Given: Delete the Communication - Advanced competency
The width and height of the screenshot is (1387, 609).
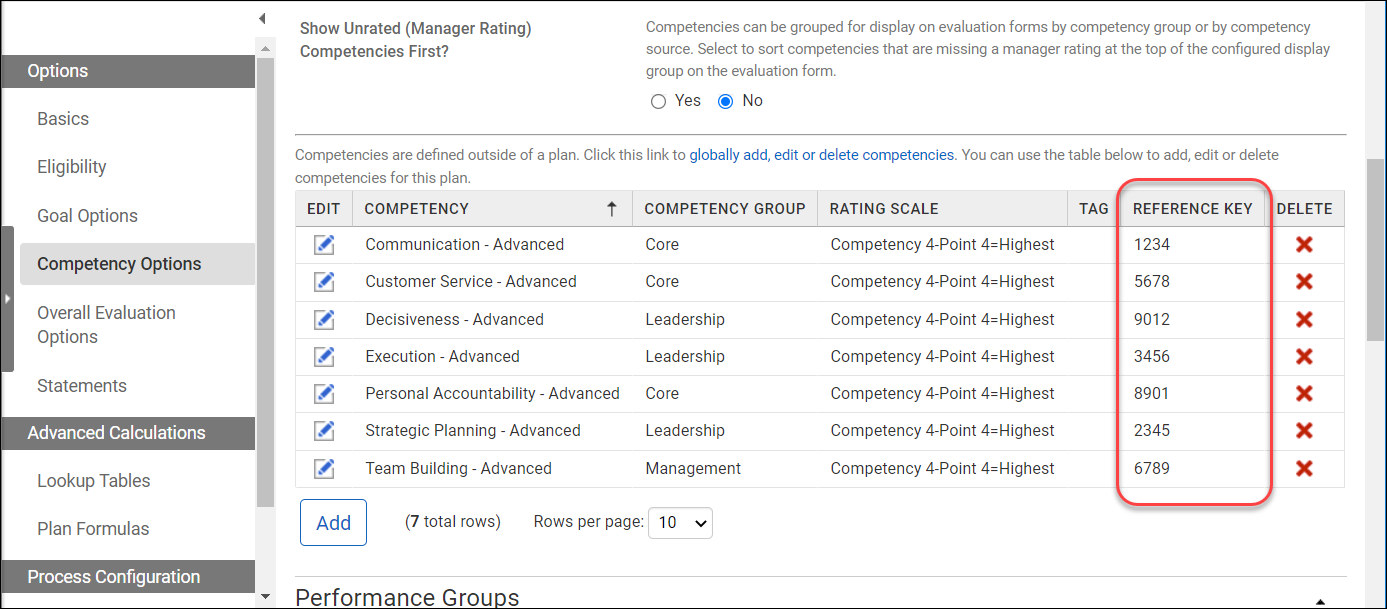Looking at the screenshot, I should pyautogui.click(x=1305, y=243).
